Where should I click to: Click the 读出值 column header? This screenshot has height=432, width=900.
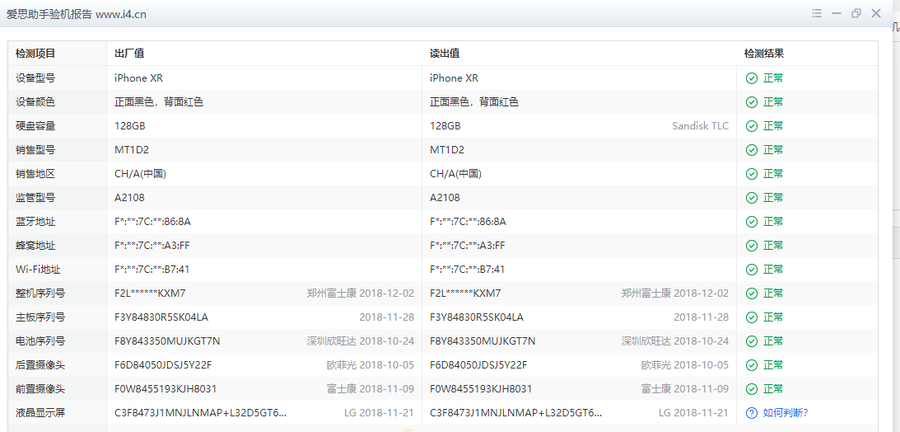pos(445,54)
